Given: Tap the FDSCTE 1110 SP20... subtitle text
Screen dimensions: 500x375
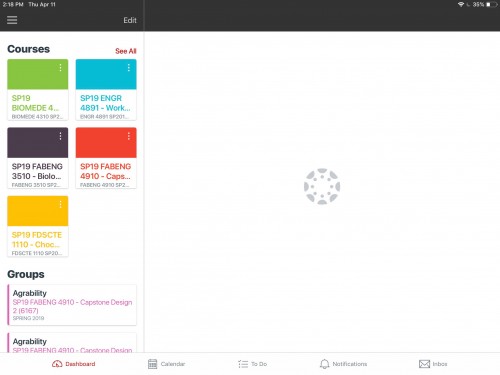Looking at the screenshot, I should 37,253.
